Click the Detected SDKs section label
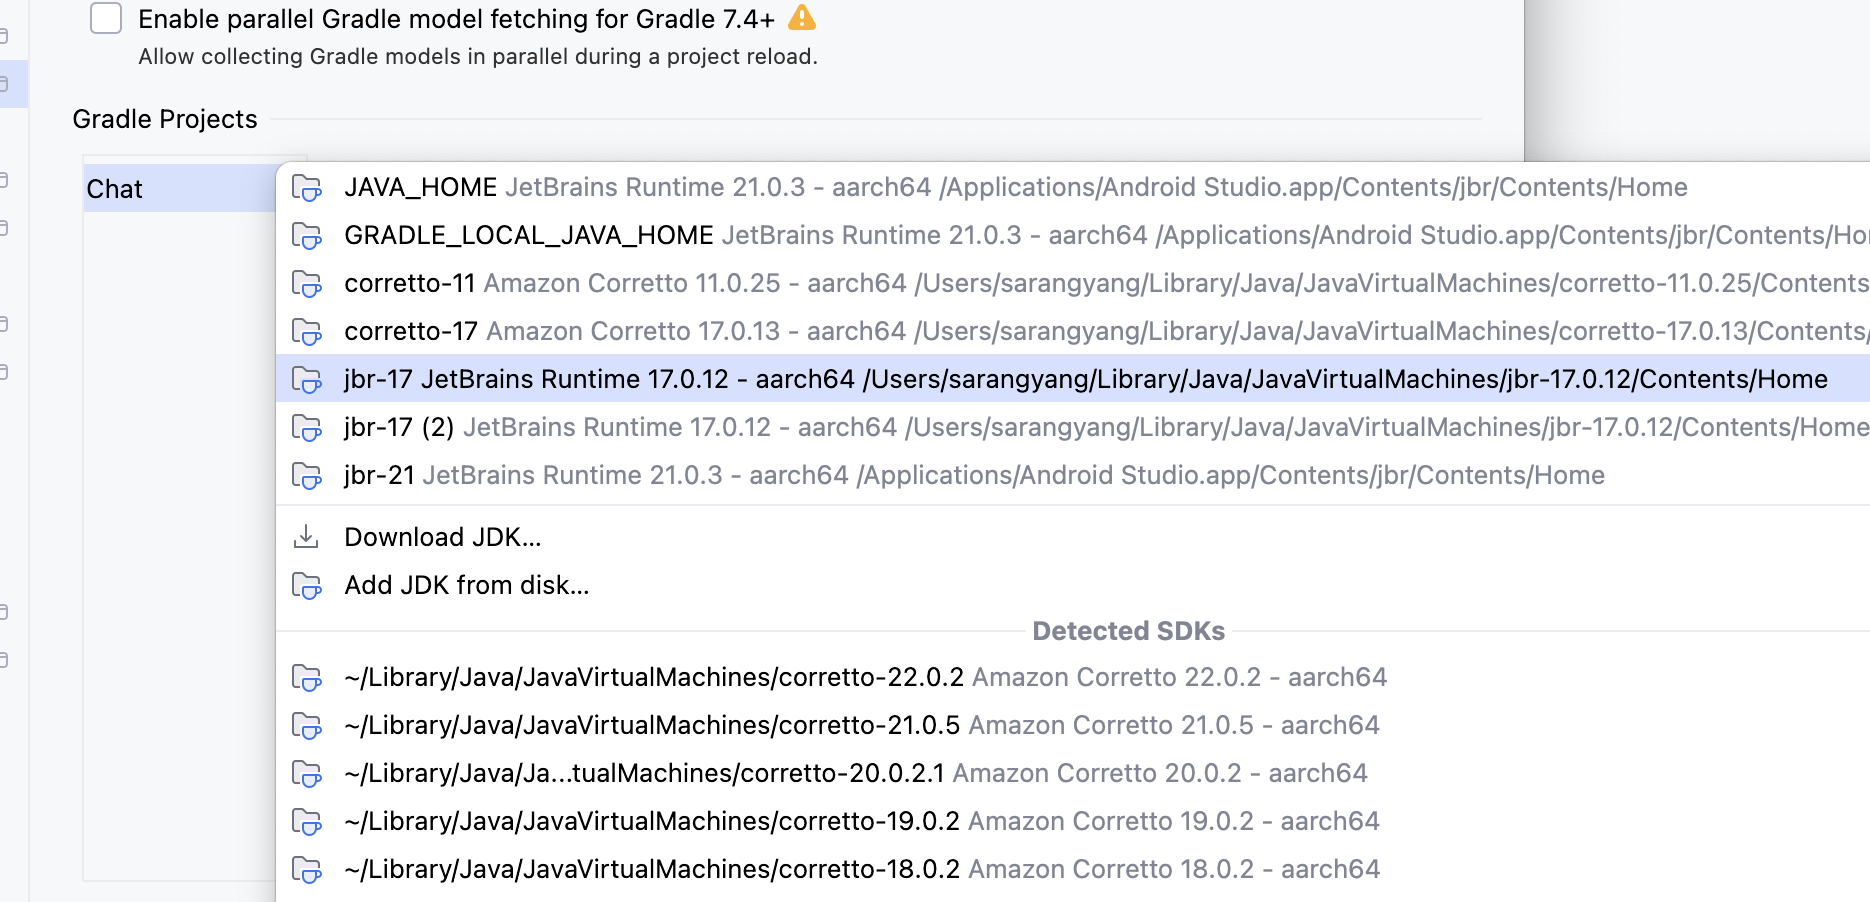The width and height of the screenshot is (1870, 902). click(x=1128, y=631)
